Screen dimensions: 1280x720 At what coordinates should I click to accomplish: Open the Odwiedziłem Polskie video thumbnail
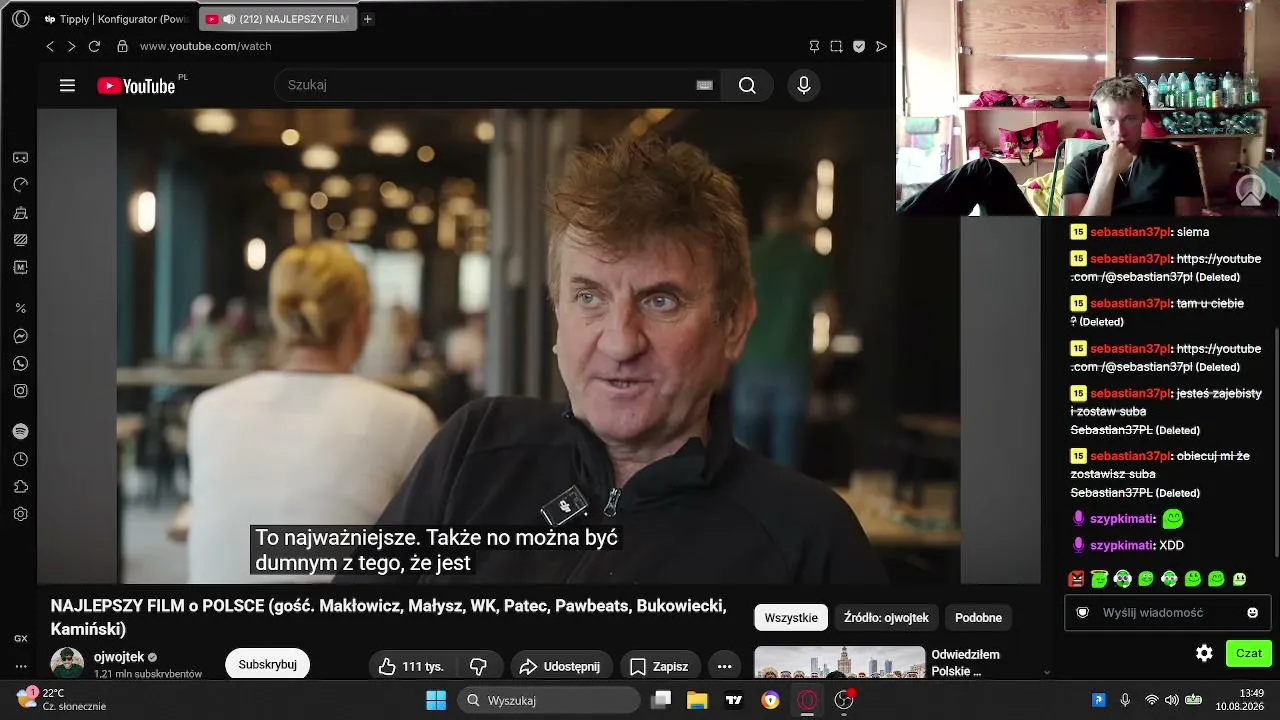coord(840,663)
